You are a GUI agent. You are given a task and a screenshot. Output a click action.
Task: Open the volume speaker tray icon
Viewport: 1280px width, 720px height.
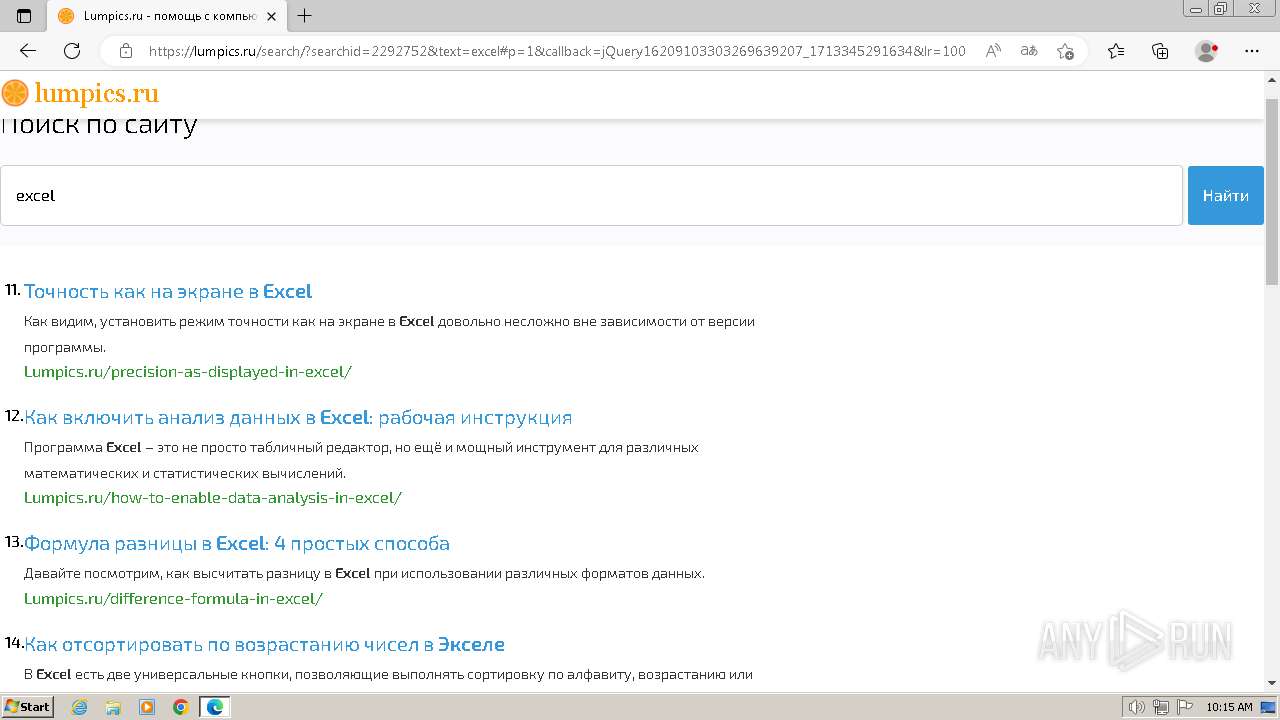coord(1137,707)
